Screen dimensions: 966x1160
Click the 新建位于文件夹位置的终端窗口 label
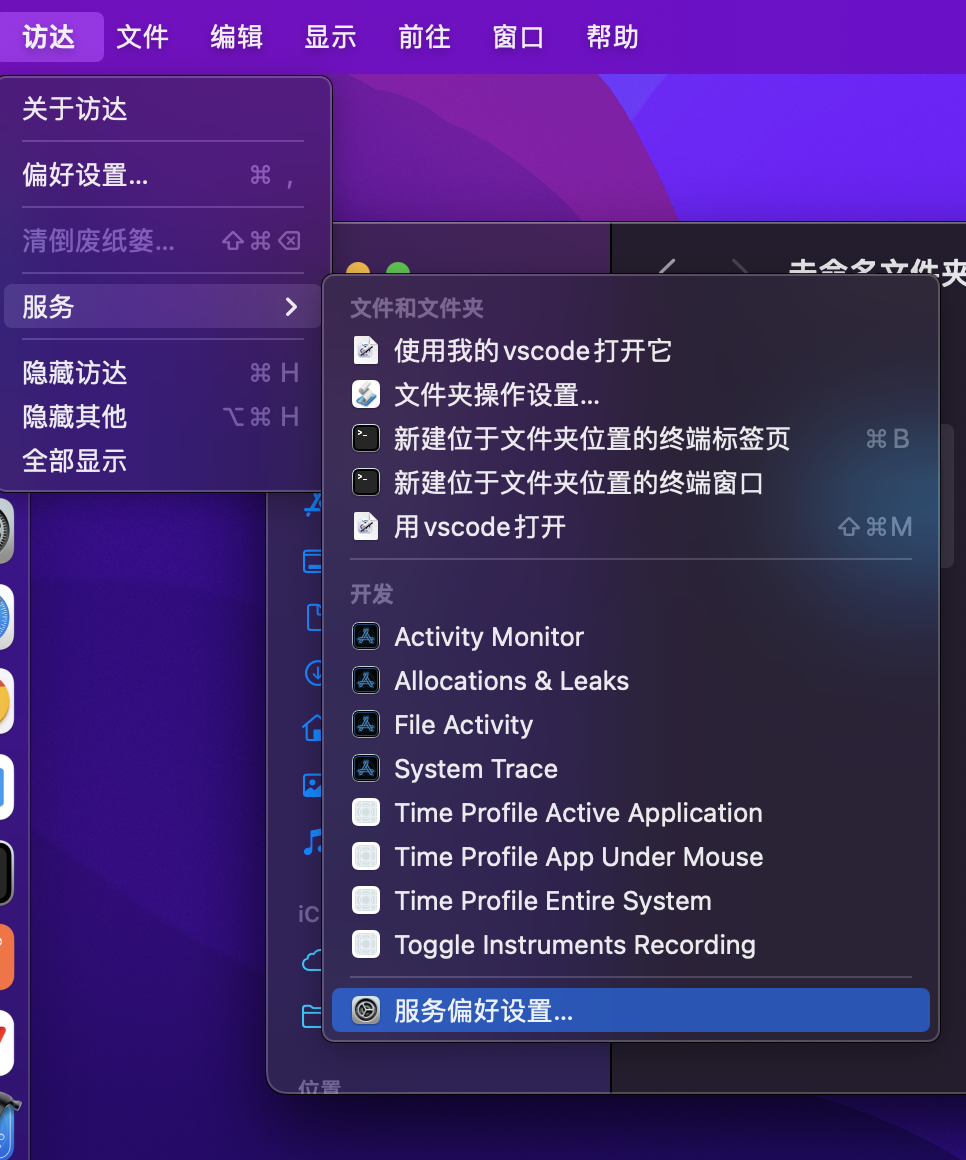coord(578,482)
